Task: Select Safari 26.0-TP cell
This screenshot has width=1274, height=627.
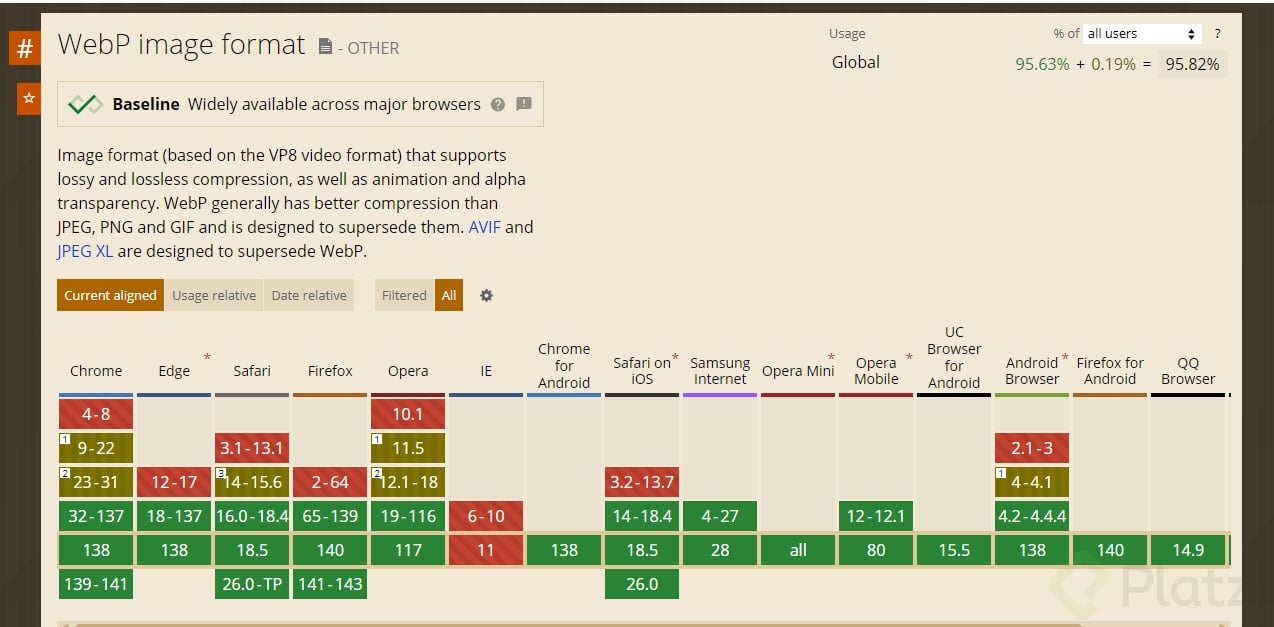Action: coord(252,584)
